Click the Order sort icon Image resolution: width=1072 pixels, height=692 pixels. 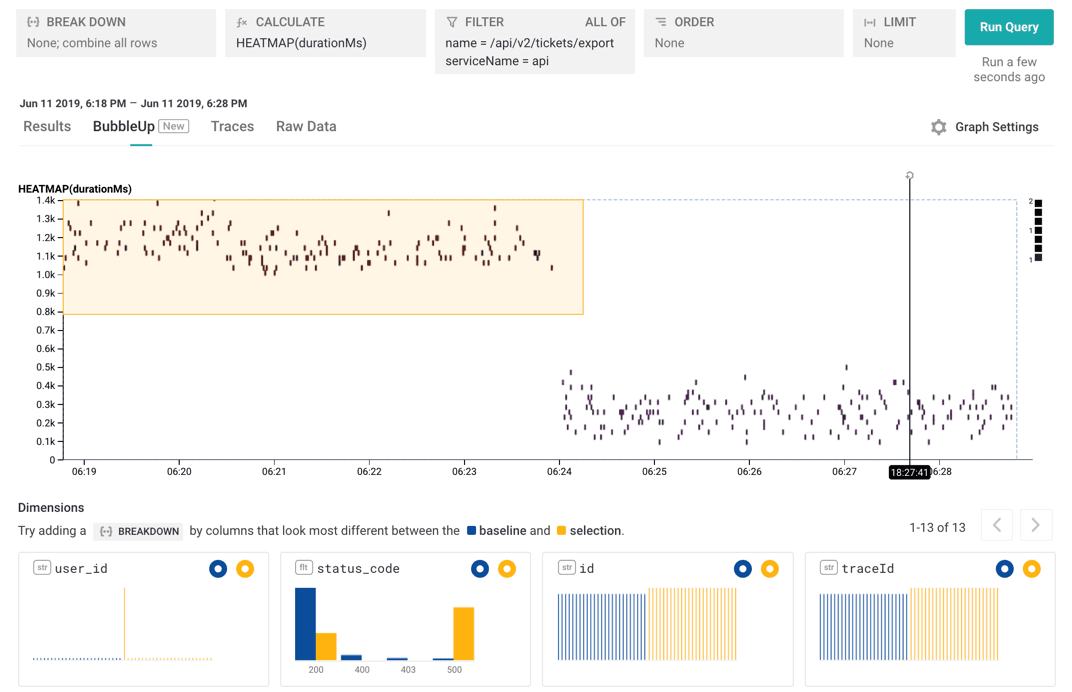tap(661, 22)
